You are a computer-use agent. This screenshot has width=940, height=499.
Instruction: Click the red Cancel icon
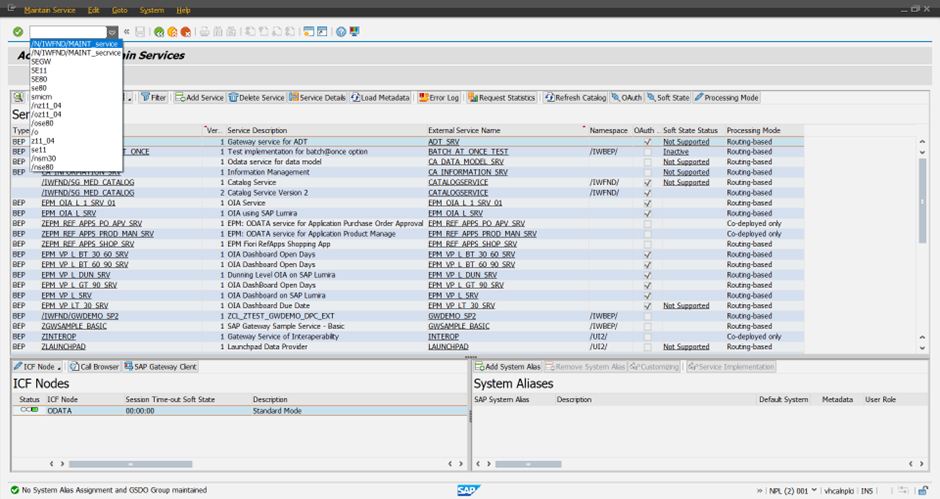[186, 32]
